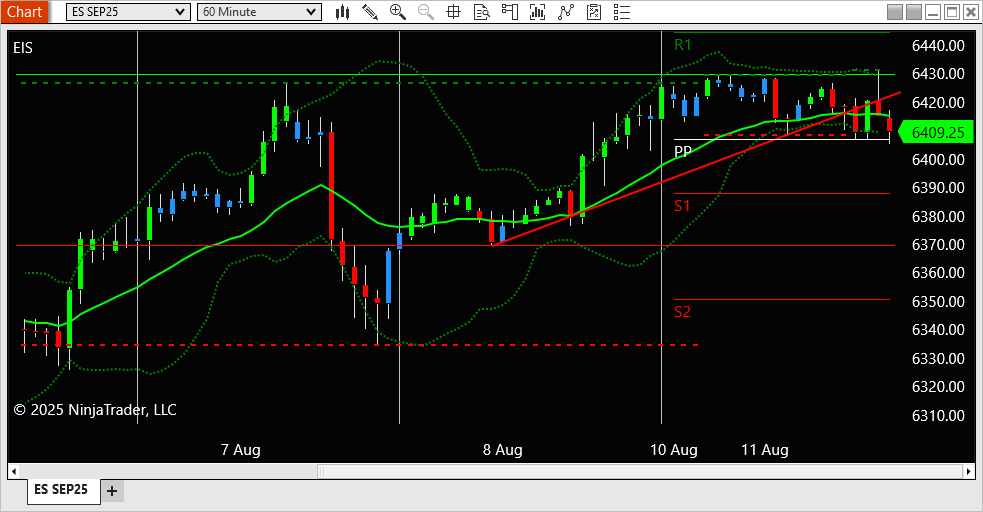
Task: Click the EIS indicator label
Action: pyautogui.click(x=23, y=48)
